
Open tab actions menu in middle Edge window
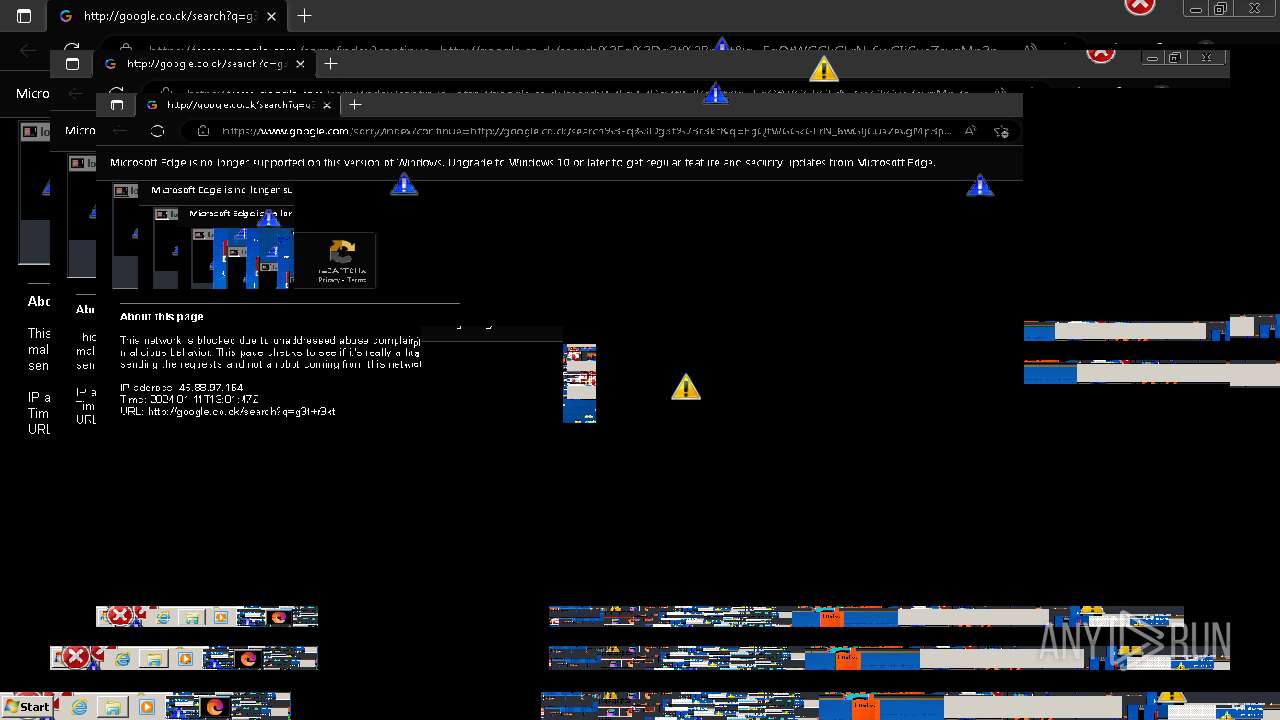pos(72,64)
